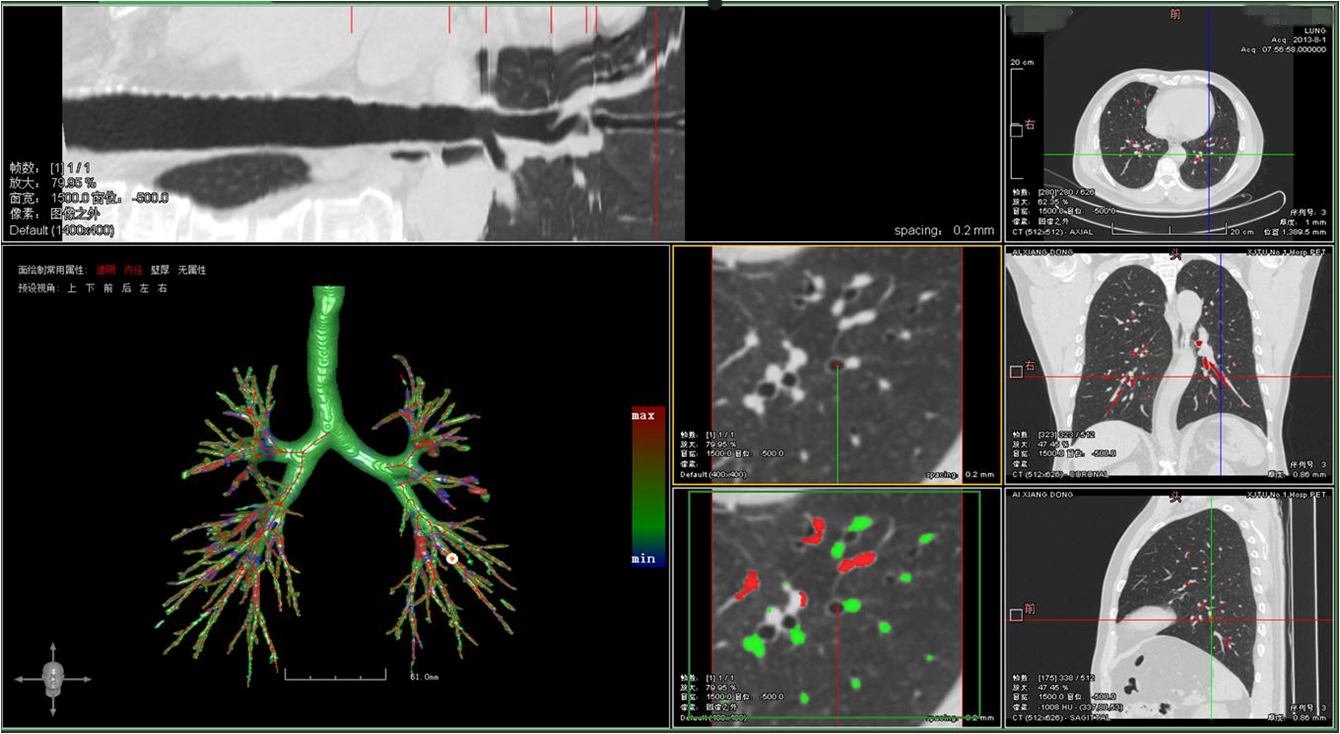Screen dimensions: 1340x734
Task: Select the 内径 rendering attribute
Action: tap(133, 270)
